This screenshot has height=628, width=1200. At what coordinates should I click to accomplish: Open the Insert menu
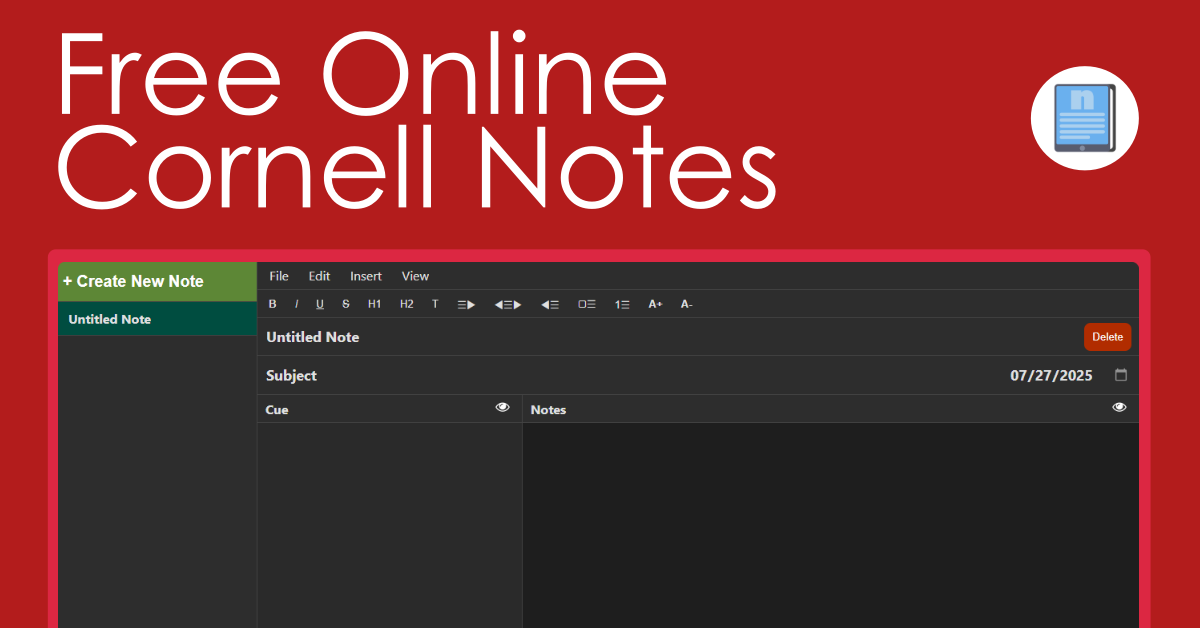tap(365, 276)
